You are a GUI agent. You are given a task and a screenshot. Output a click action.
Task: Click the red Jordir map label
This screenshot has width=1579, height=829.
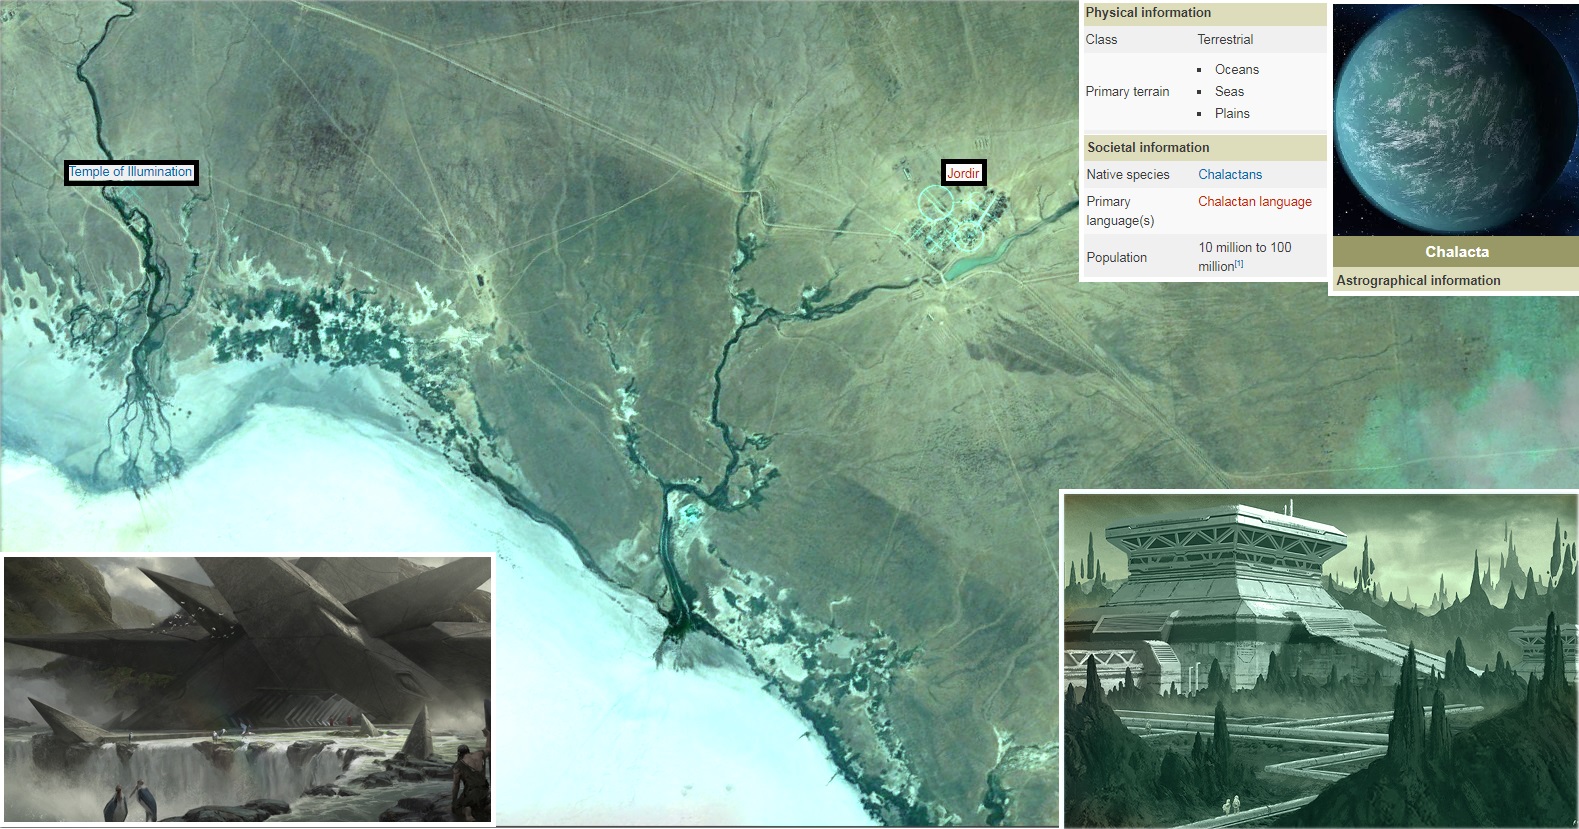click(963, 173)
